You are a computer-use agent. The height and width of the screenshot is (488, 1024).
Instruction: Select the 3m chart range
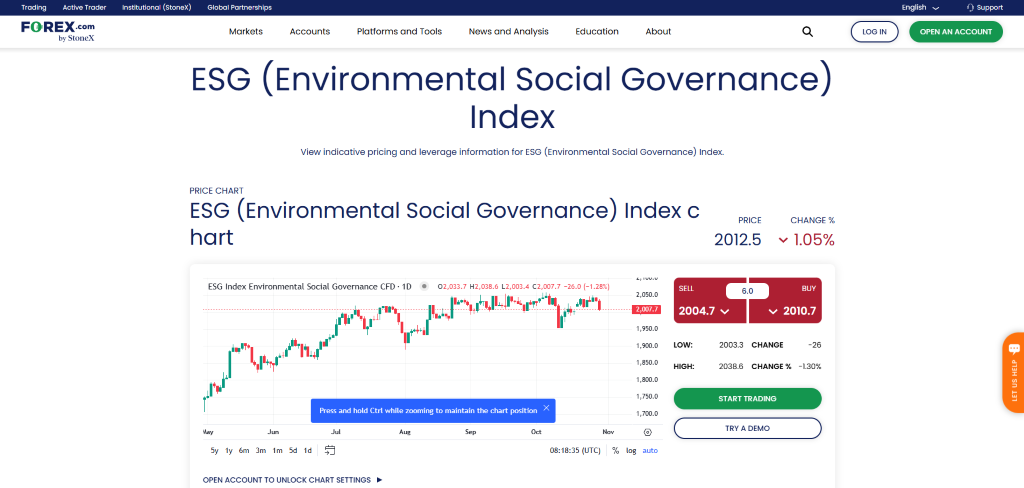click(261, 450)
